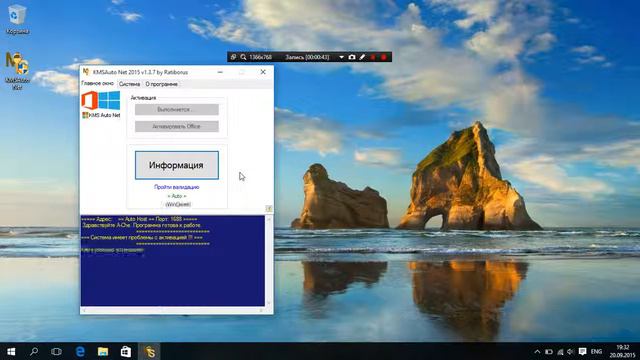Minimize the KMSAuto Net window
640x360 pixels.
(220, 72)
